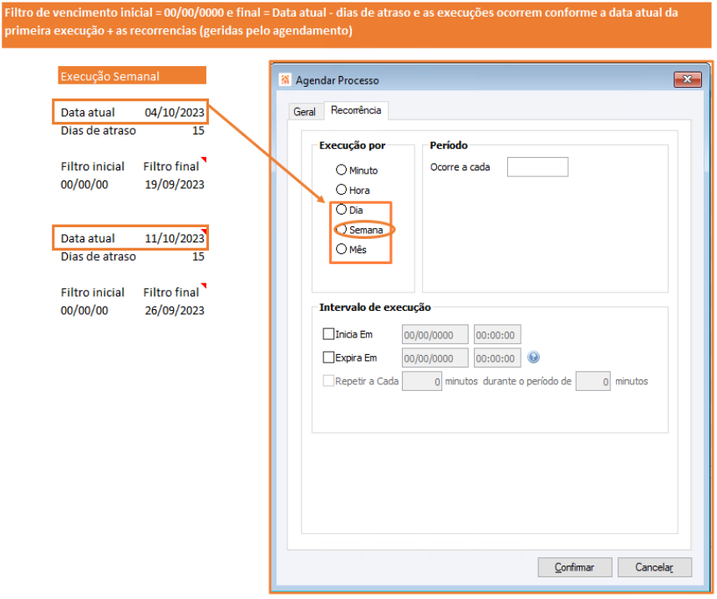Switch to the Geral tab
The height and width of the screenshot is (599, 717).
point(305,112)
